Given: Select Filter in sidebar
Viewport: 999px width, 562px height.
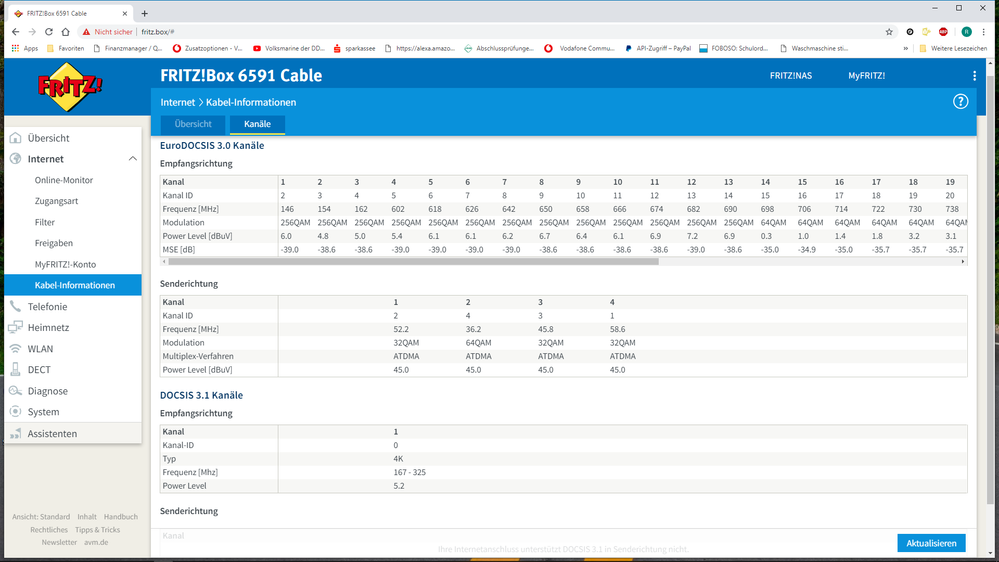Looking at the screenshot, I should point(45,222).
